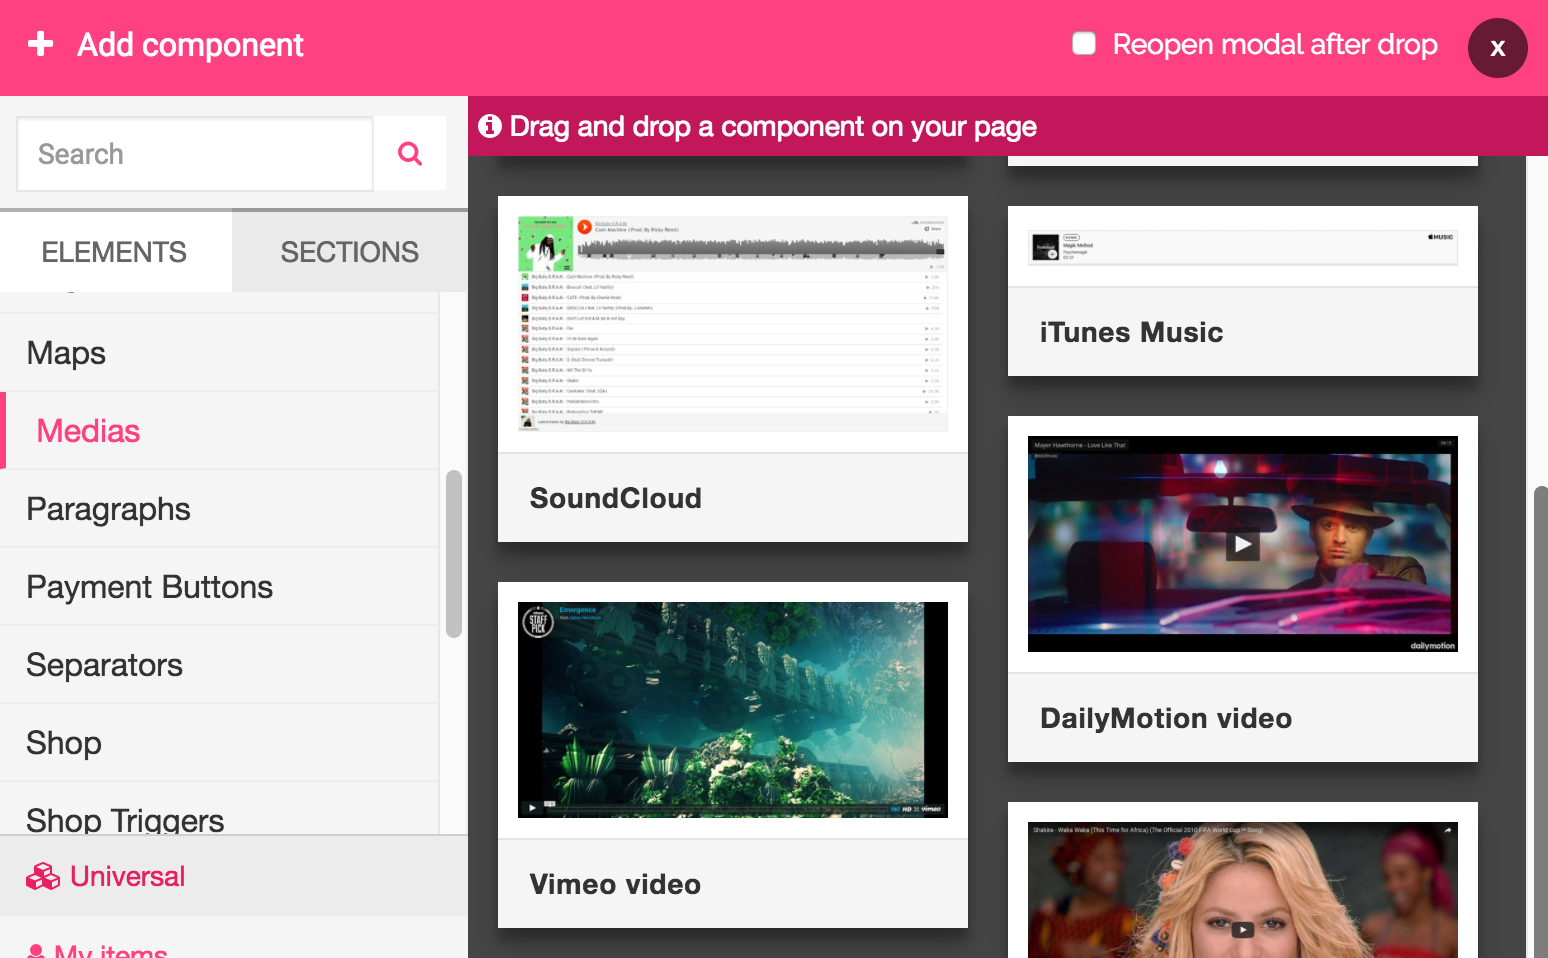The image size is (1548, 958).
Task: Close the Add component modal
Action: click(x=1497, y=48)
